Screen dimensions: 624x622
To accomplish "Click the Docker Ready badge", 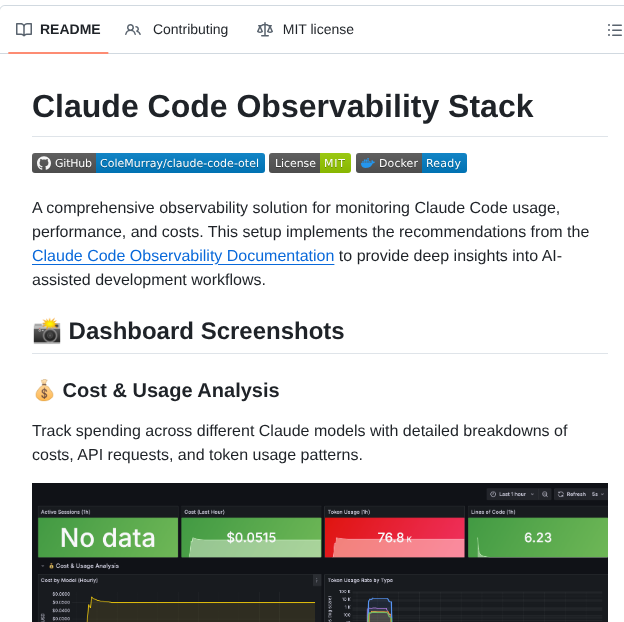I will (411, 163).
